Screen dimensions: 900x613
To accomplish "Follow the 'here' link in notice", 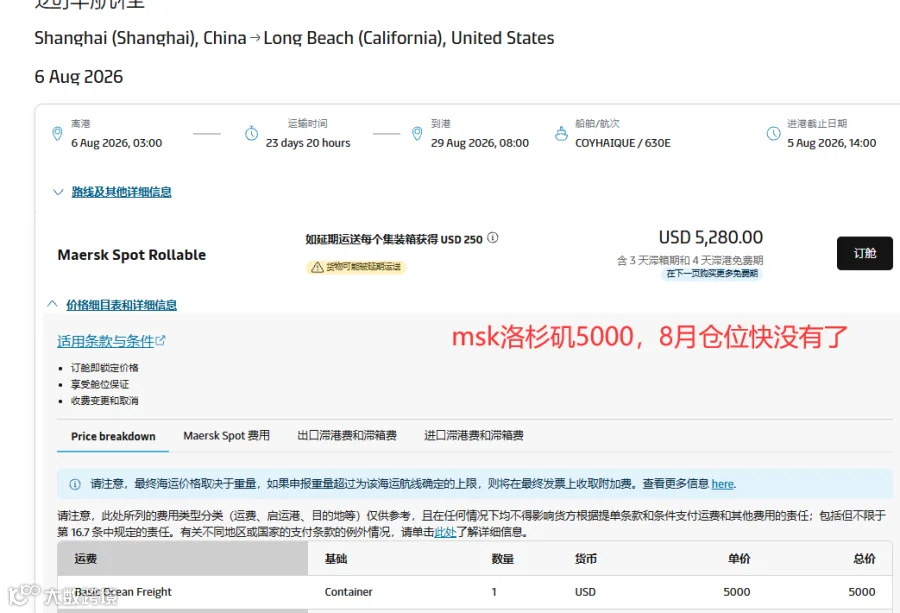I will pos(723,484).
